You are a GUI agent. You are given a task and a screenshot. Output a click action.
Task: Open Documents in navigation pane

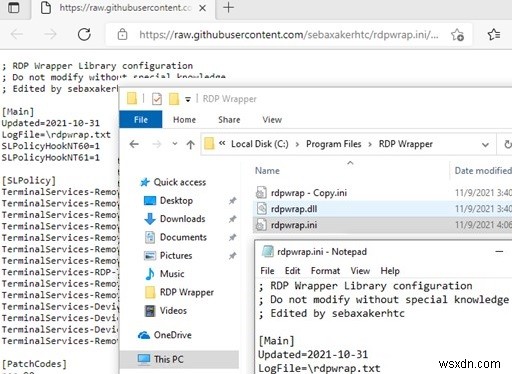[x=183, y=237]
